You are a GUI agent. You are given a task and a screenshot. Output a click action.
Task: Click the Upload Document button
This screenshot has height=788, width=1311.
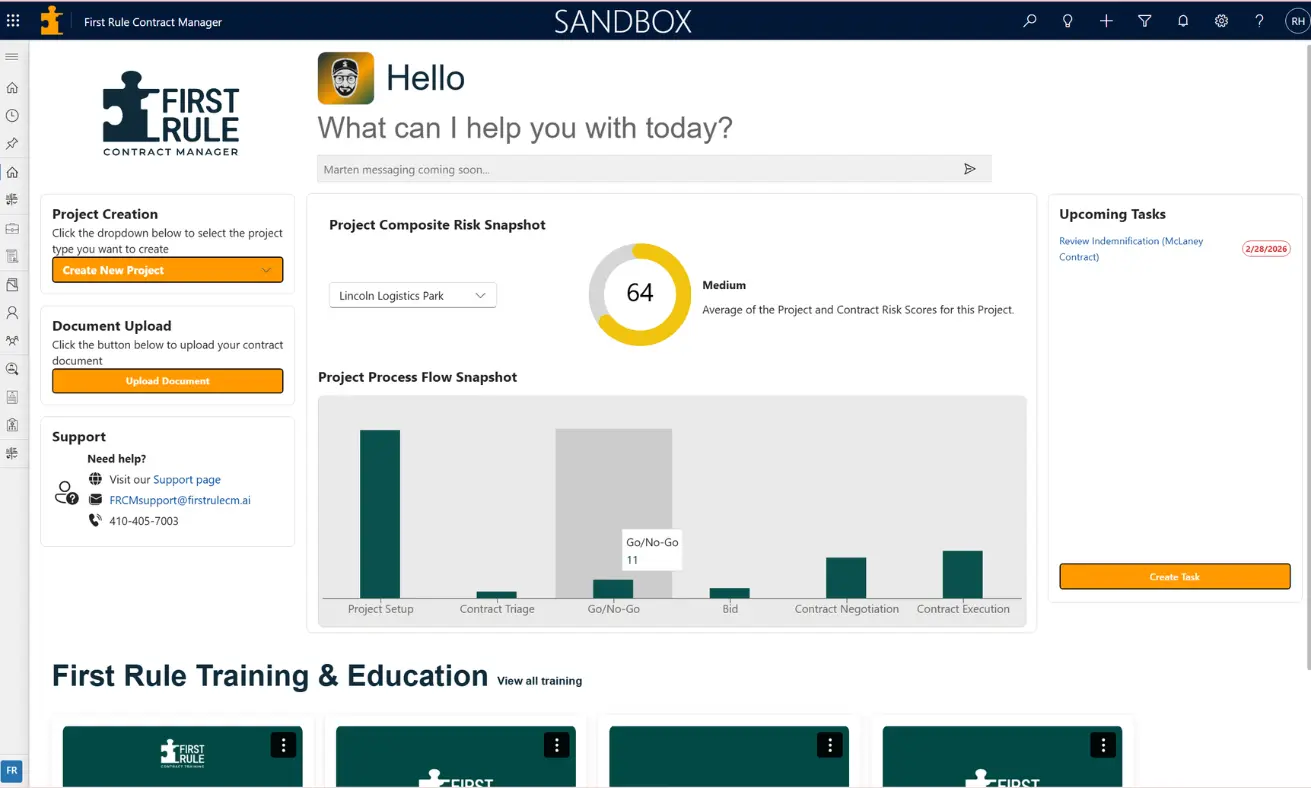click(x=168, y=381)
